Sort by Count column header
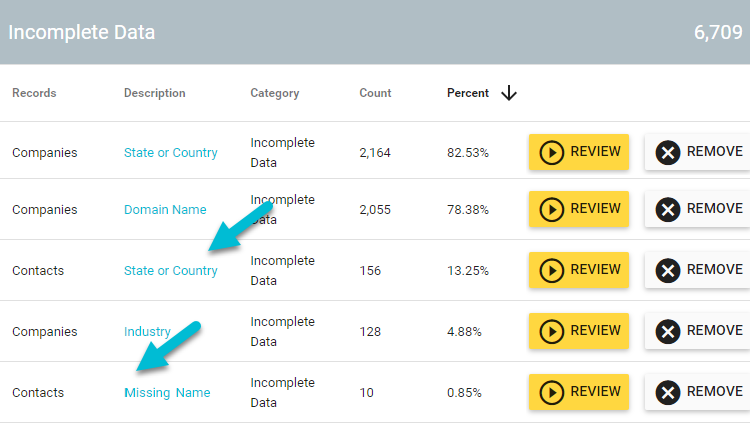The height and width of the screenshot is (428, 753). (x=375, y=93)
